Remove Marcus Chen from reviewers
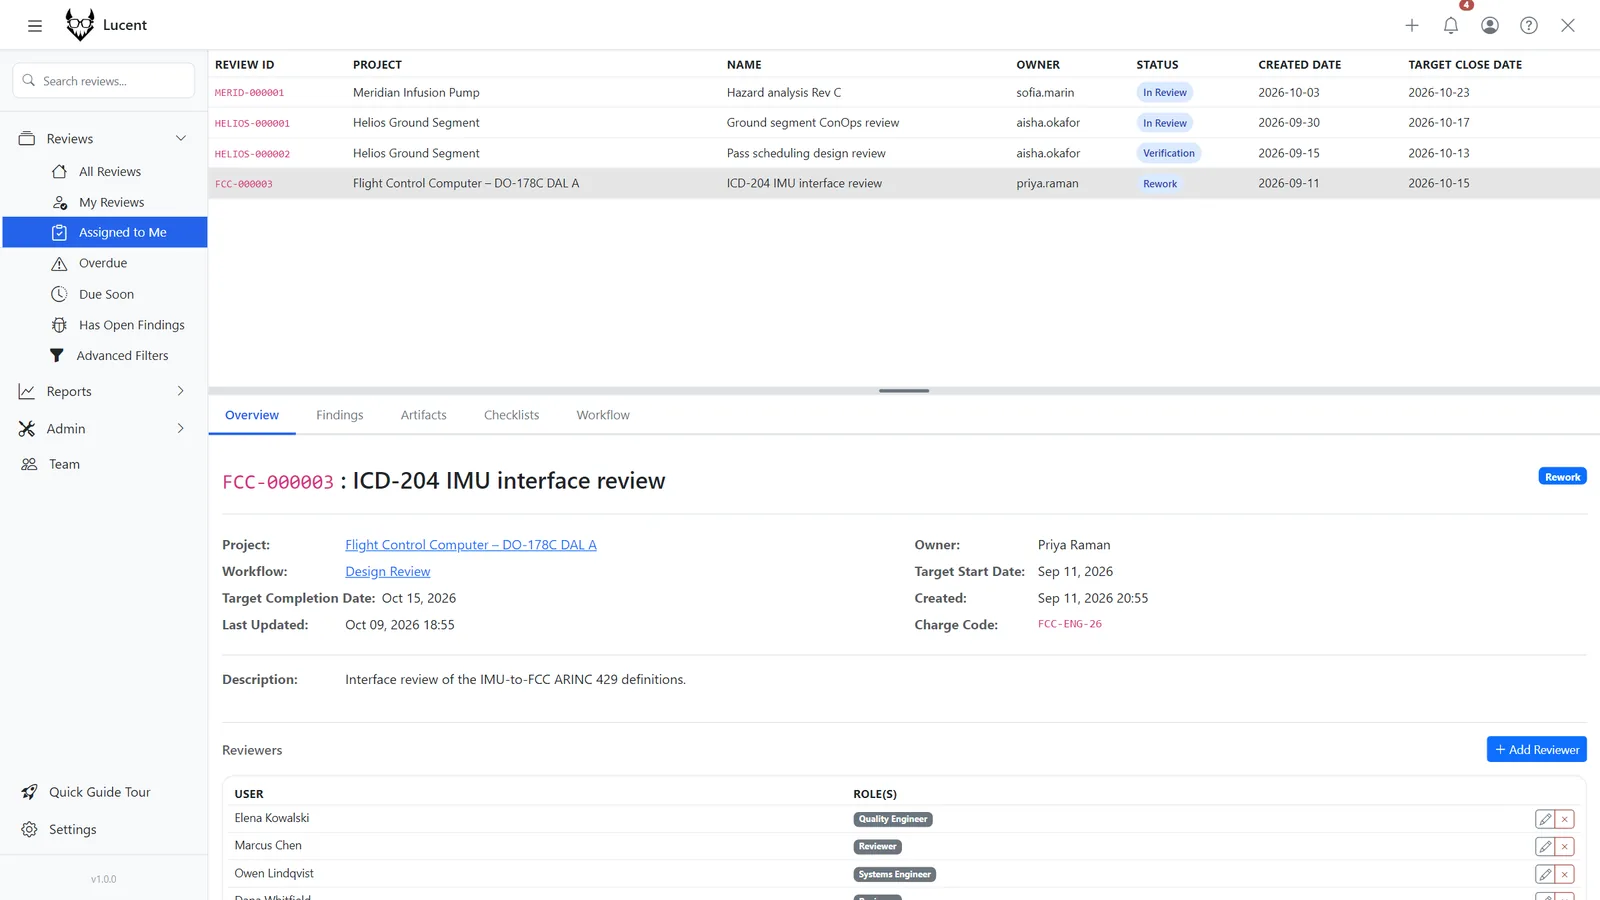1600x900 pixels. click(x=1565, y=847)
